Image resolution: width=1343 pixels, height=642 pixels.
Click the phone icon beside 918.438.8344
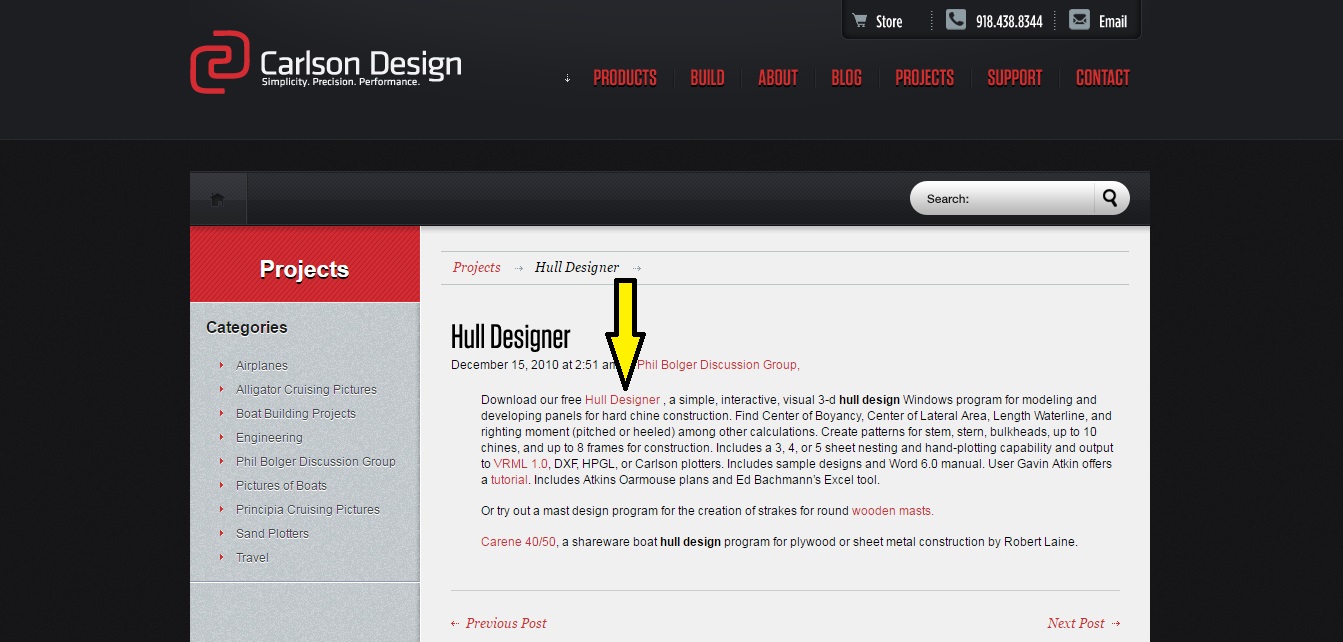pyautogui.click(x=956, y=20)
